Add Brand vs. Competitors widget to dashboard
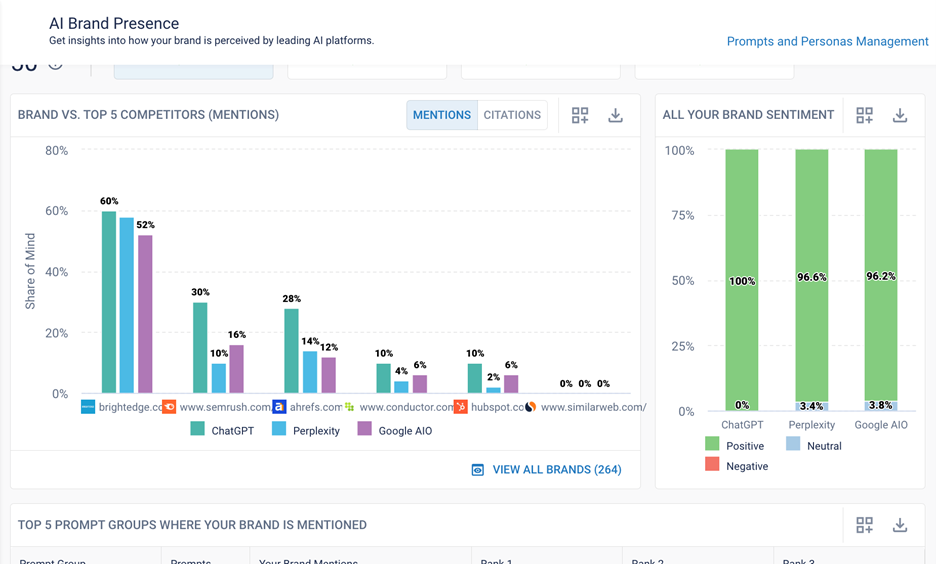Image resolution: width=936 pixels, height=564 pixels. click(580, 115)
